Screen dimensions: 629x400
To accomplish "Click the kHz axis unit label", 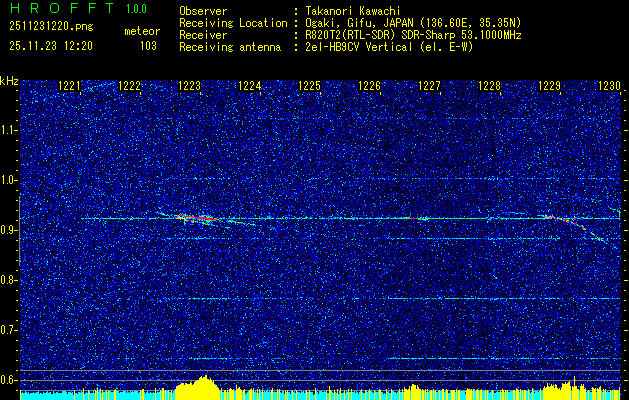I will pyautogui.click(x=9, y=81).
